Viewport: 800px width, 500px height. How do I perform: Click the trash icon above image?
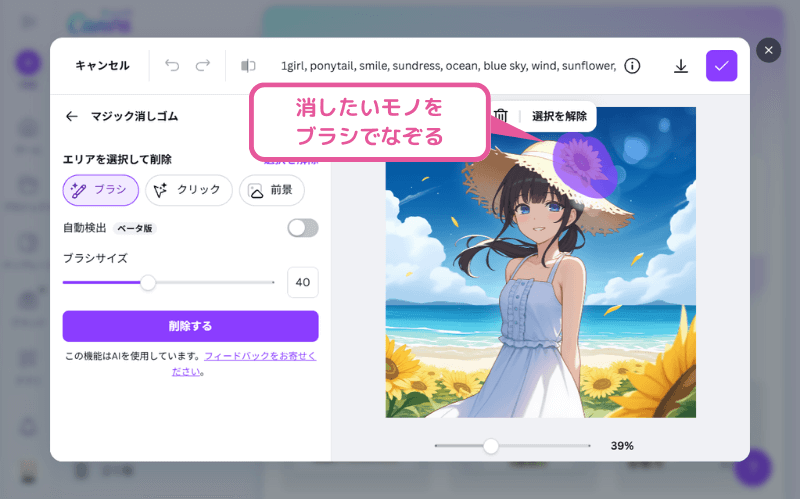point(501,116)
